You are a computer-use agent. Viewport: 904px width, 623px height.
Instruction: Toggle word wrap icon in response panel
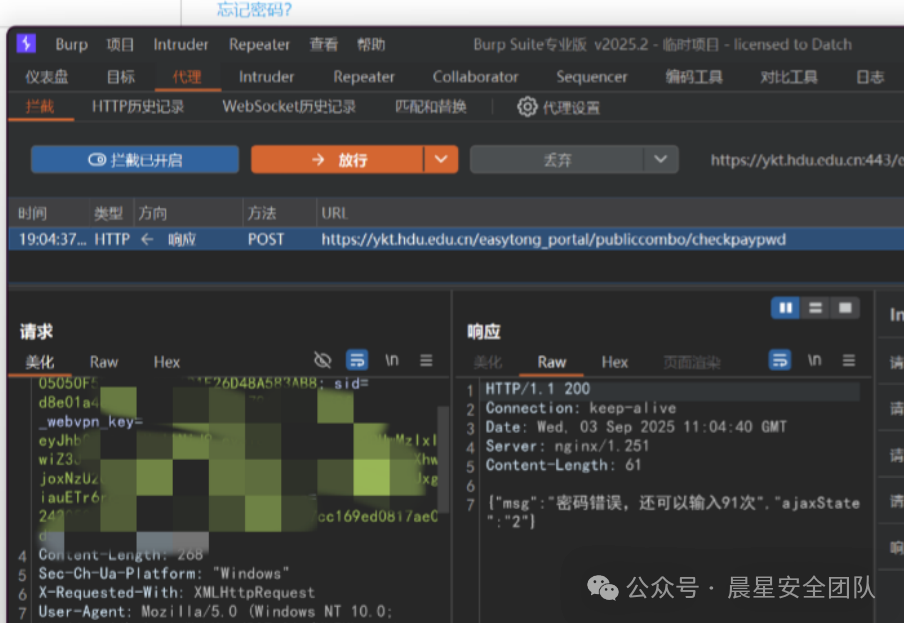780,361
